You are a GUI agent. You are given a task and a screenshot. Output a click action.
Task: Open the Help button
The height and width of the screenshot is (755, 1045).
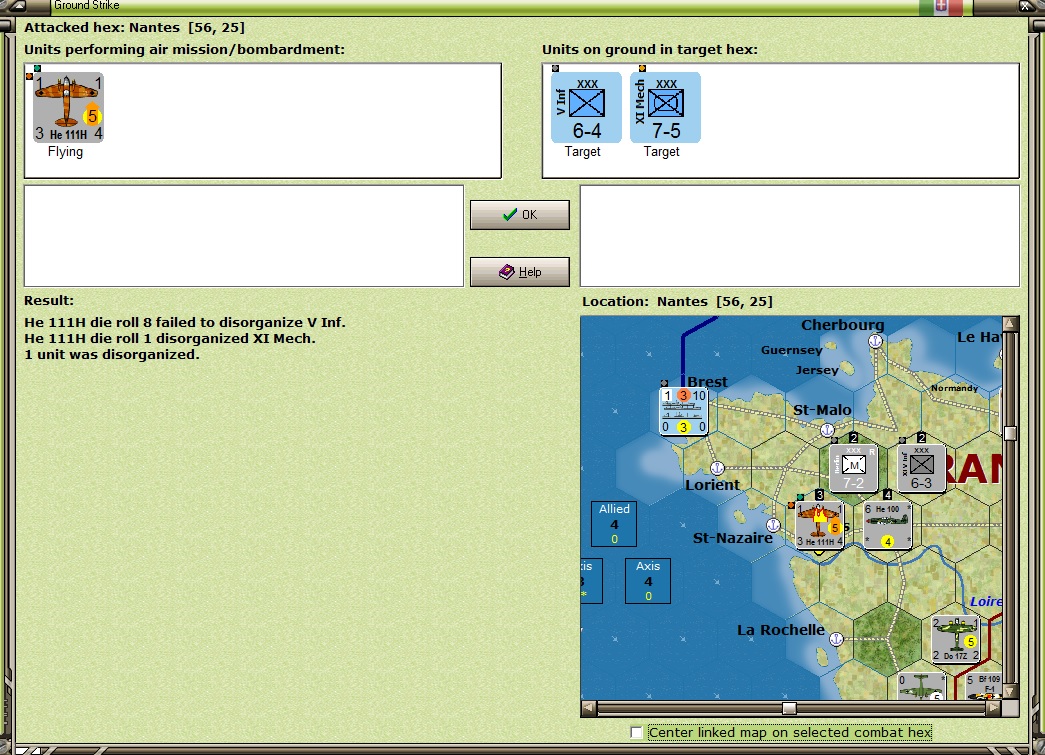pos(520,272)
